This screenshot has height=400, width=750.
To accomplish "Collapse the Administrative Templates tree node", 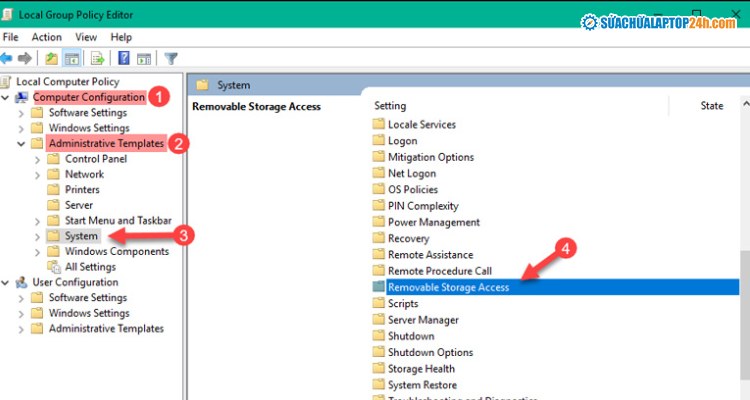I will (22, 144).
